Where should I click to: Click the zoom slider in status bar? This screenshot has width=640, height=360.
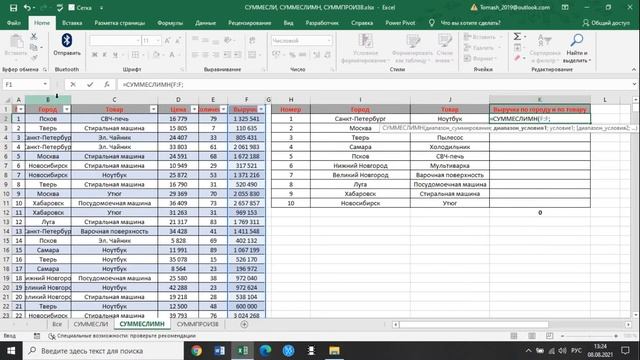589,336
